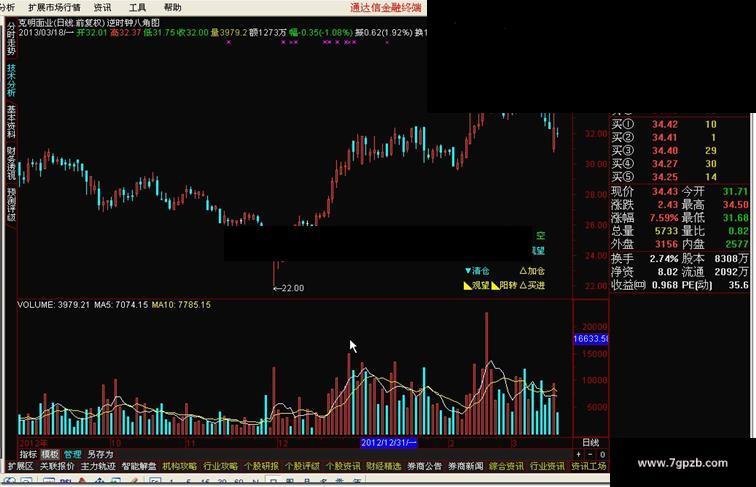Click the ▼清仓 legend marker

click(x=477, y=271)
